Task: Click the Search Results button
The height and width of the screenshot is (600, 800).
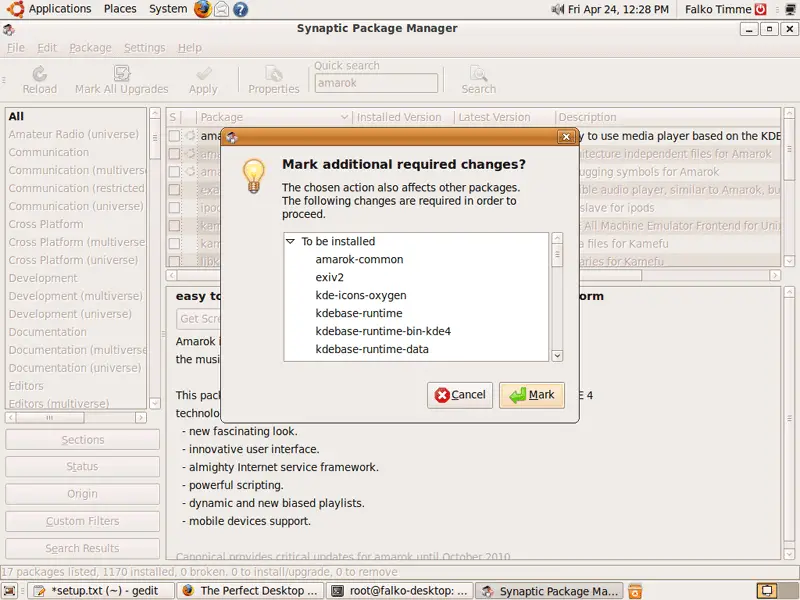Action: coord(83,548)
